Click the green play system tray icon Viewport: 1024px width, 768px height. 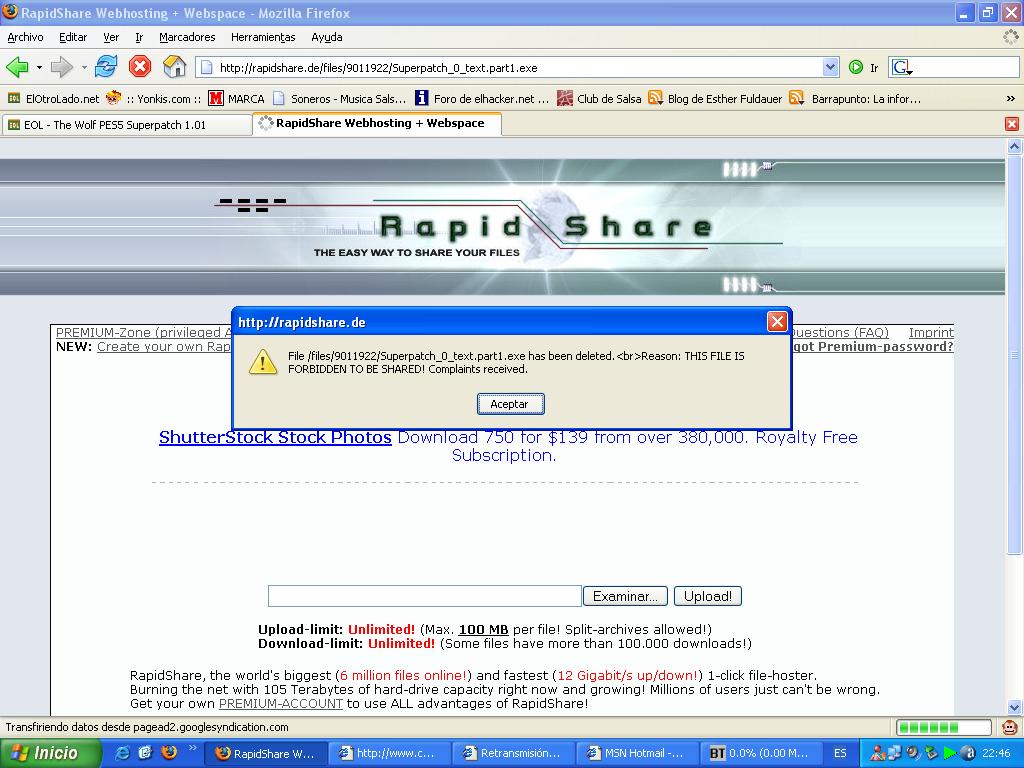[x=950, y=754]
